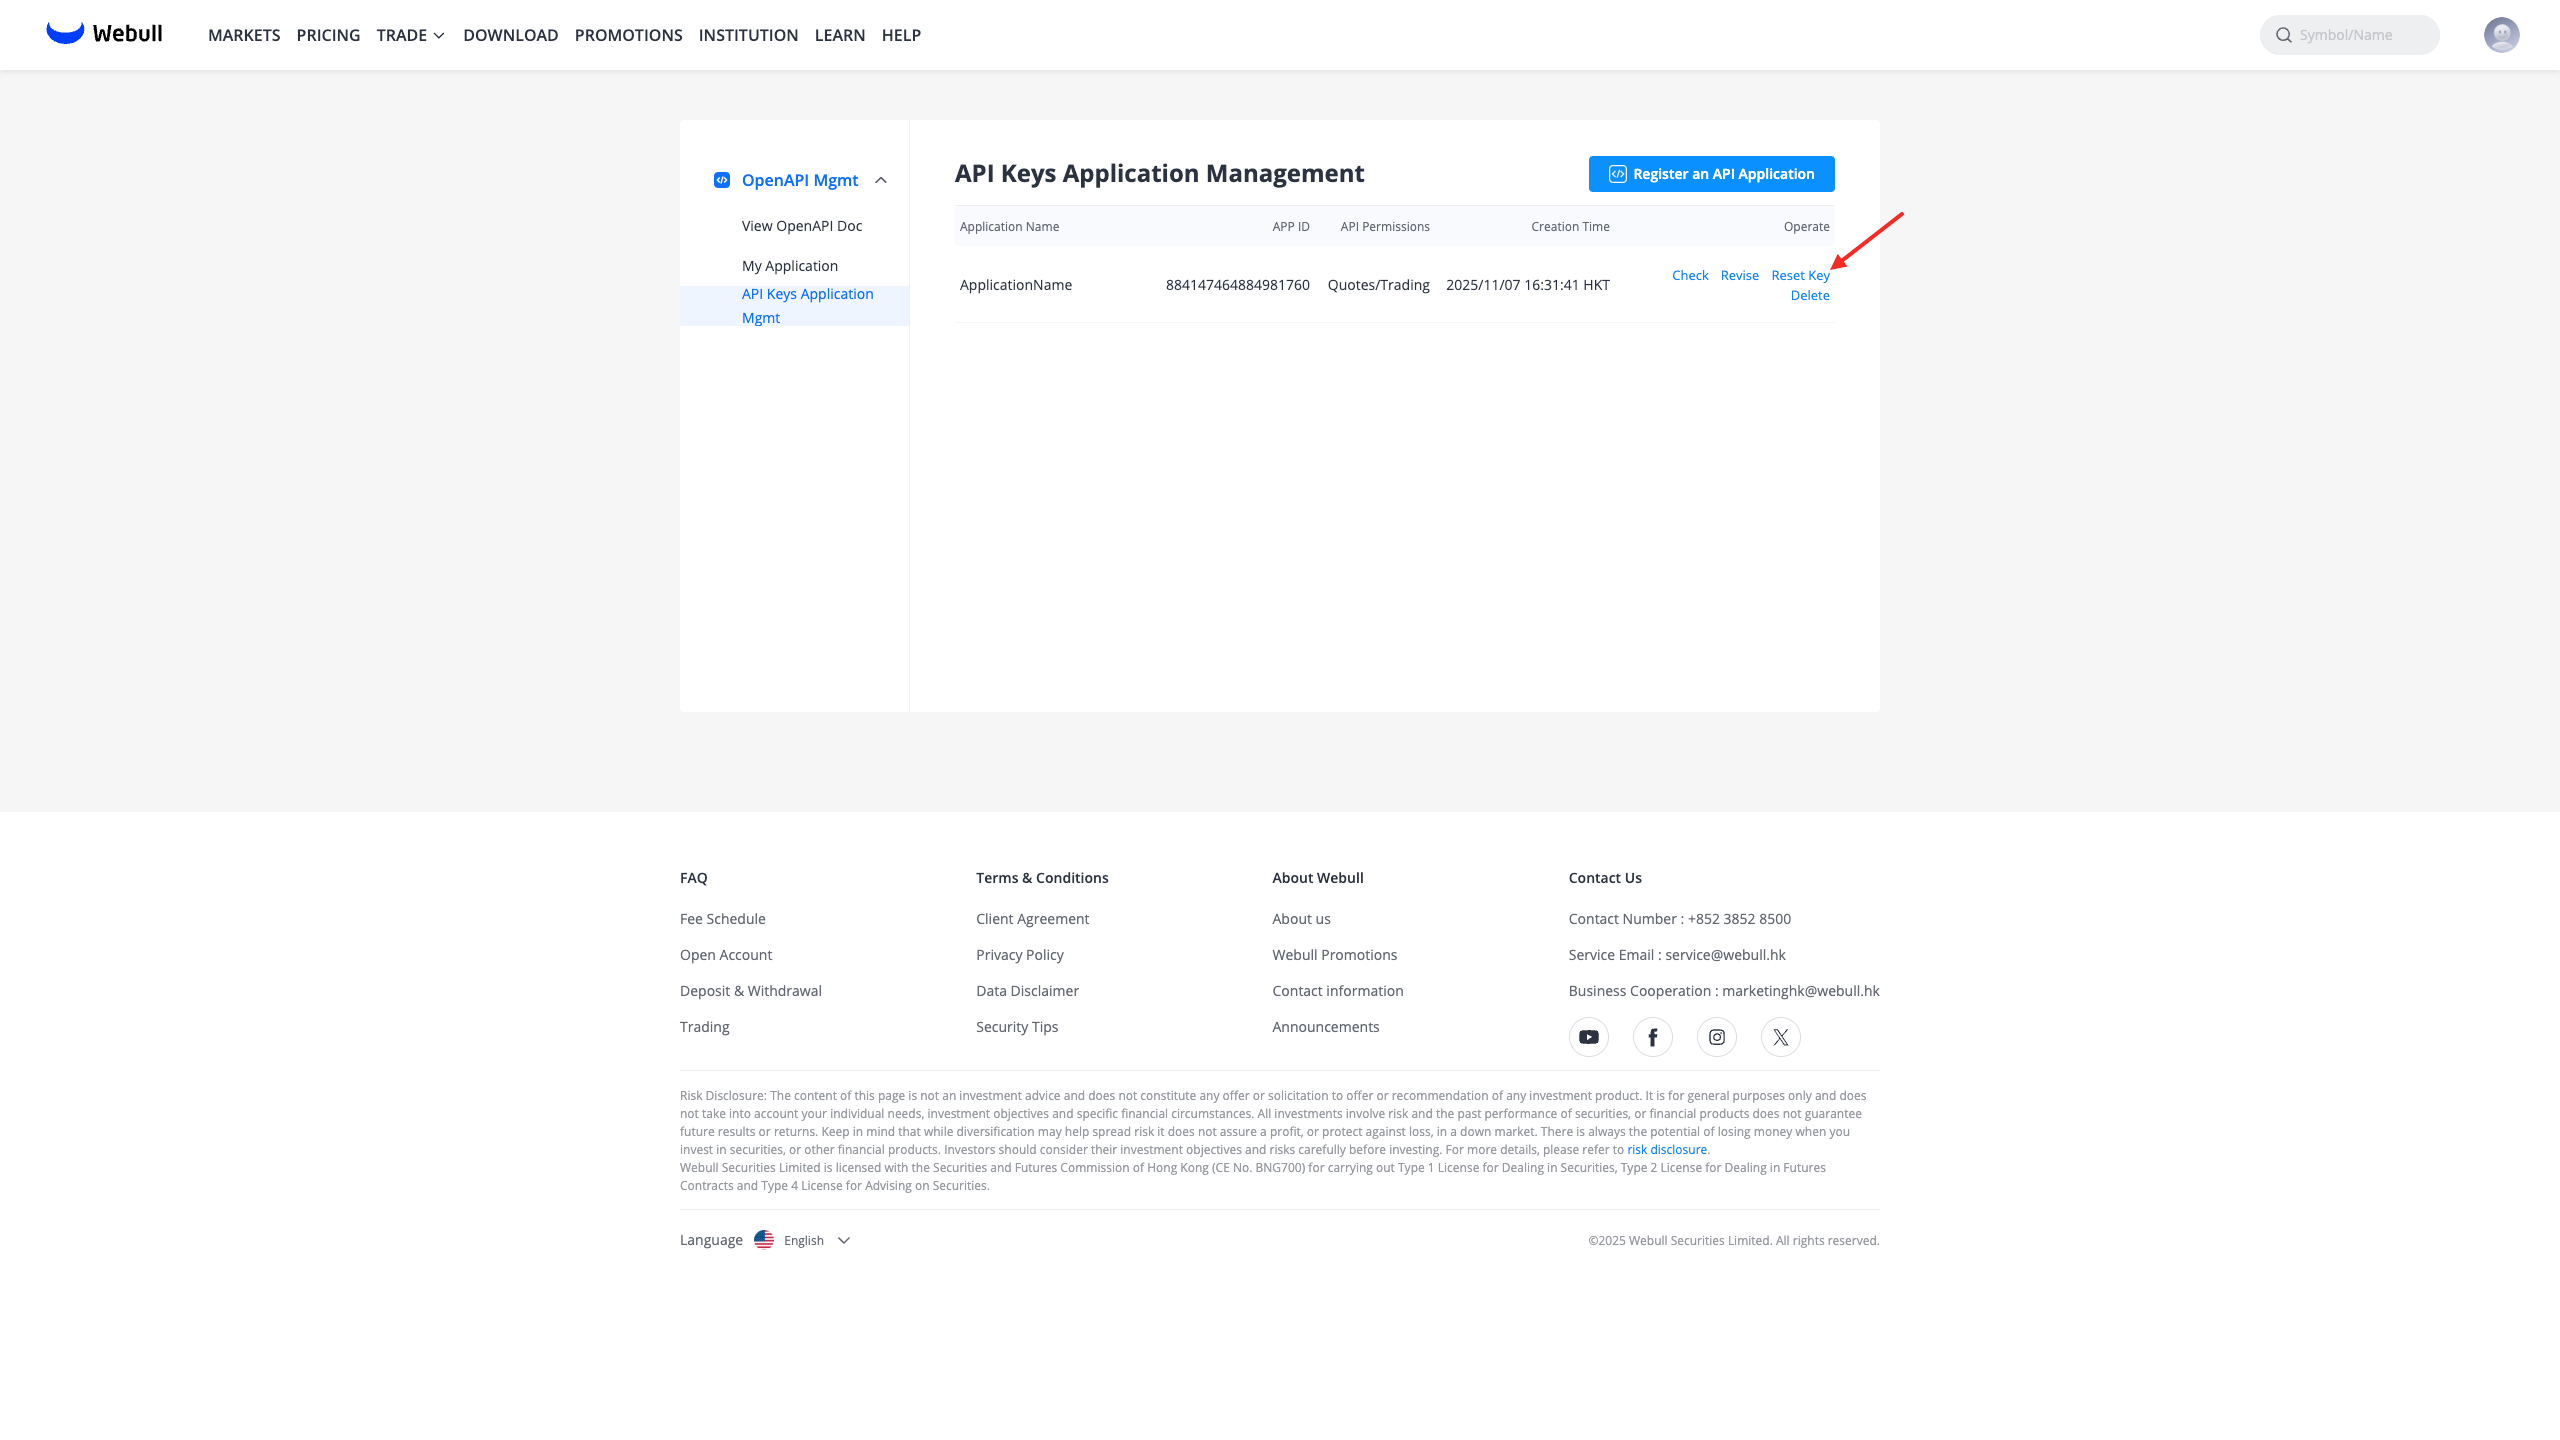This screenshot has width=2560, height=1440.
Task: Open Webull YouTube channel icon
Action: point(1588,1037)
